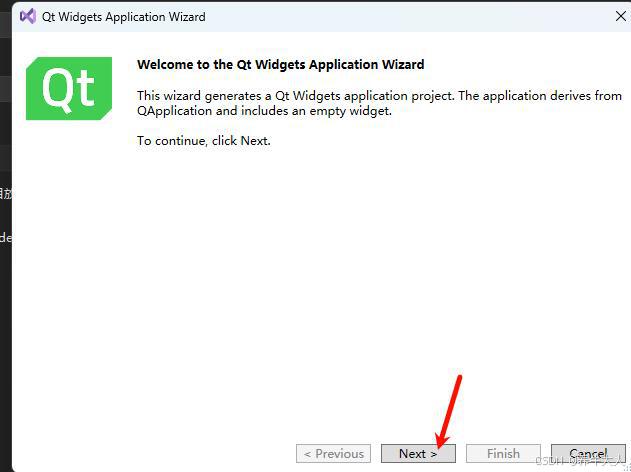This screenshot has width=631, height=472.
Task: Cancel the Qt Widgets Application Wizard
Action: tap(588, 453)
